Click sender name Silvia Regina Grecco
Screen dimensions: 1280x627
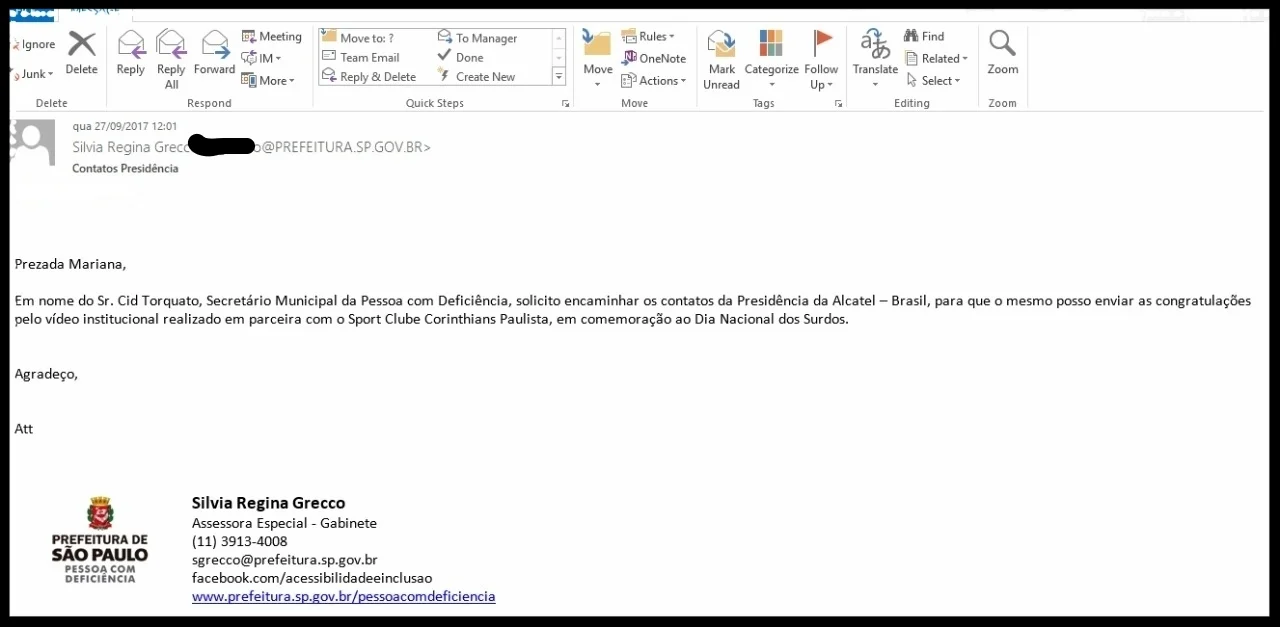(x=130, y=147)
